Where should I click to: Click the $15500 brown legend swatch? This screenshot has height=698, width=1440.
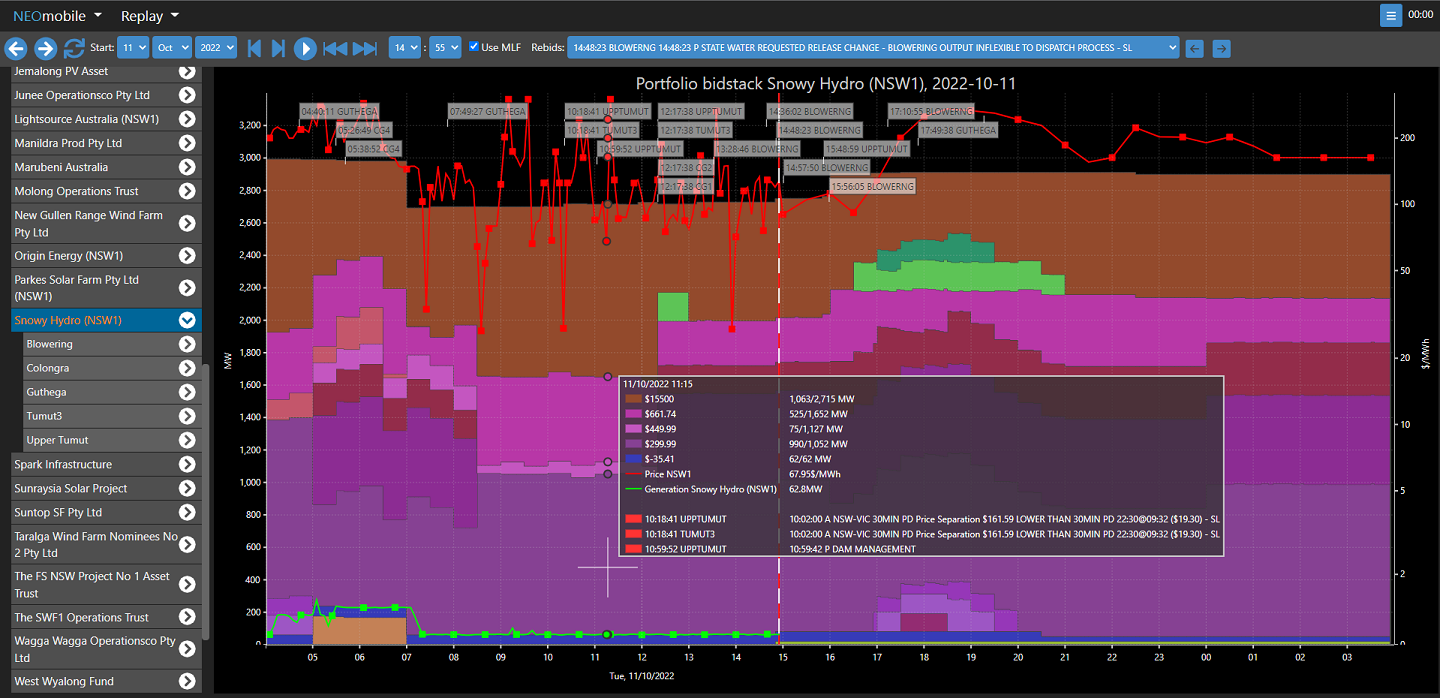tap(633, 399)
